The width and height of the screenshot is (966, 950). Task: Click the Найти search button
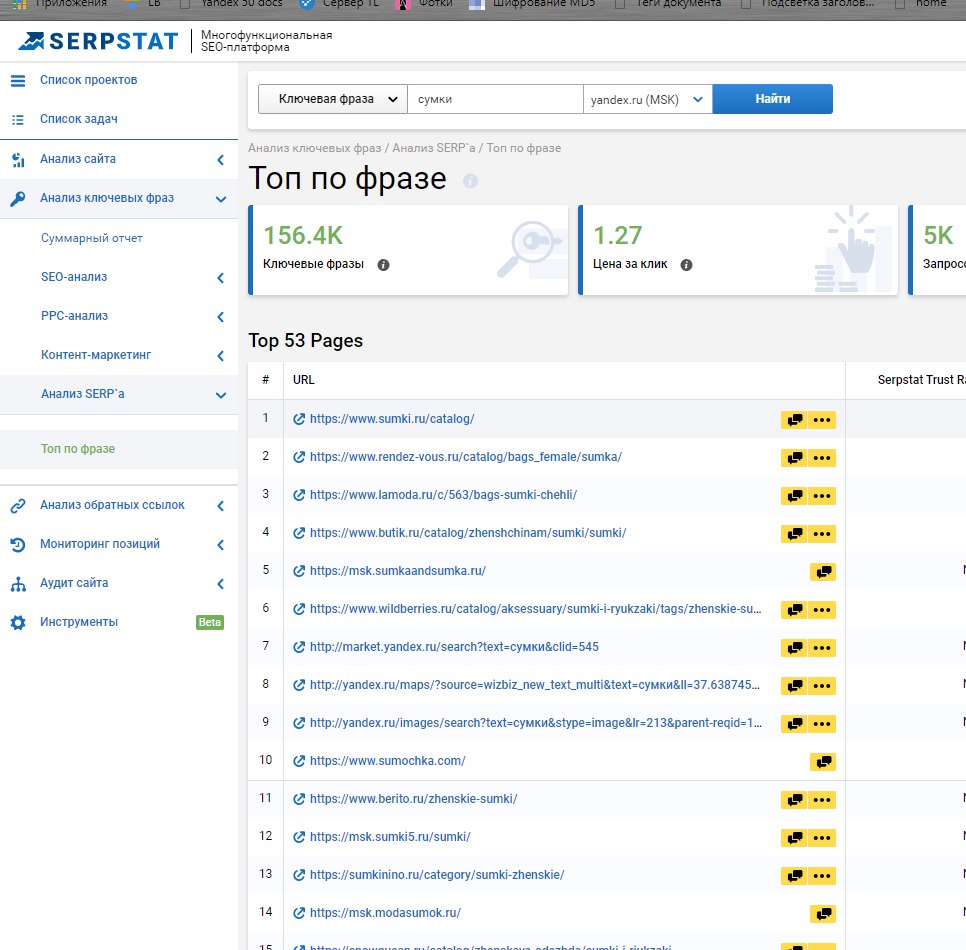click(x=773, y=99)
